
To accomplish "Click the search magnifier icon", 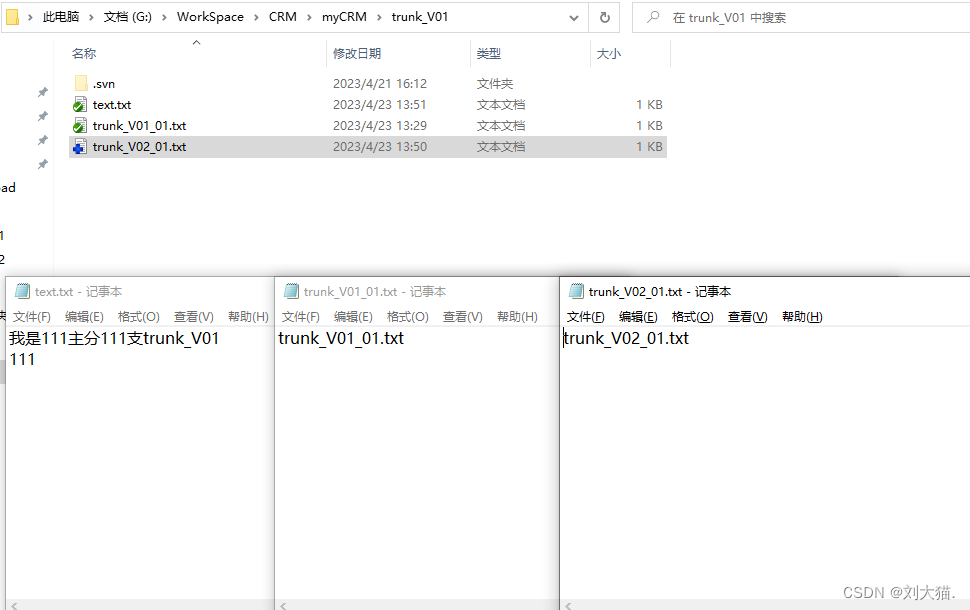I will [653, 17].
